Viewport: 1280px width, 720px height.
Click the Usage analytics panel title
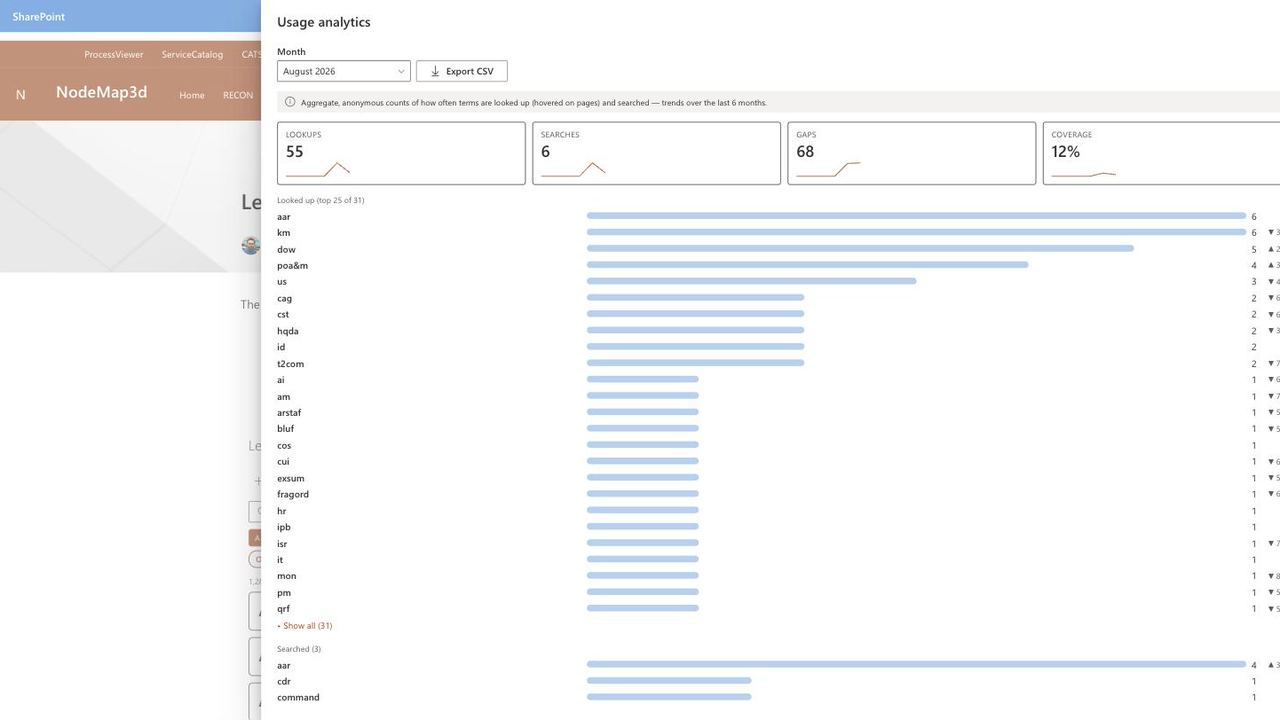[x=324, y=22]
